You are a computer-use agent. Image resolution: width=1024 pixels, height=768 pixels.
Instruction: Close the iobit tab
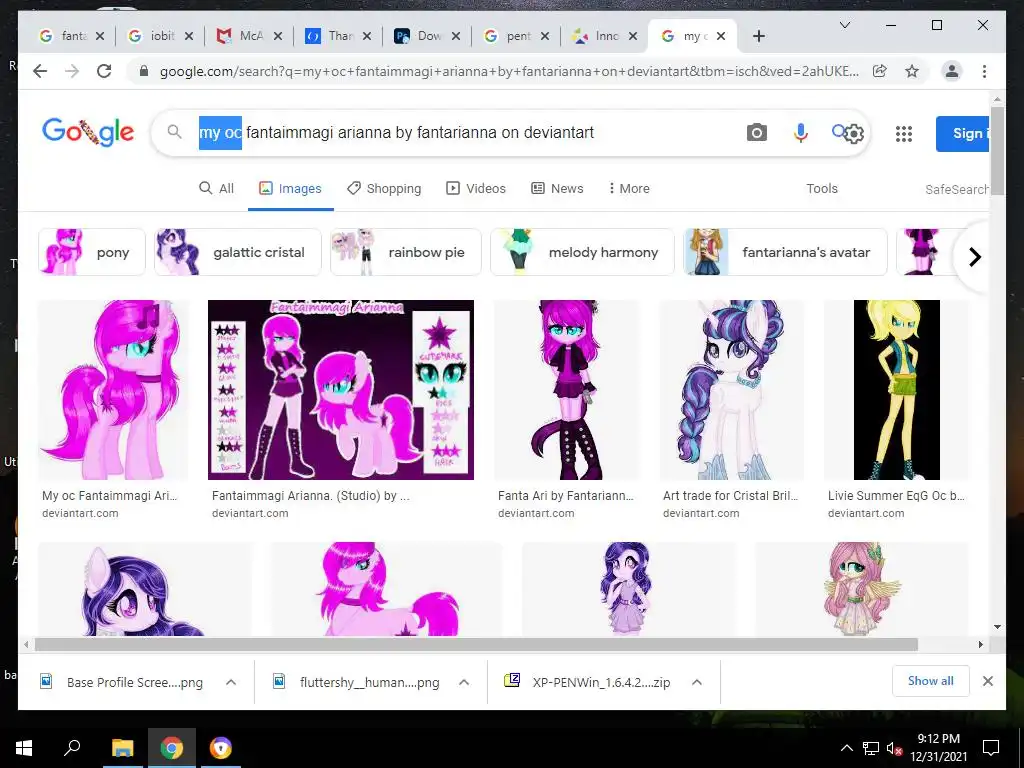(x=189, y=36)
